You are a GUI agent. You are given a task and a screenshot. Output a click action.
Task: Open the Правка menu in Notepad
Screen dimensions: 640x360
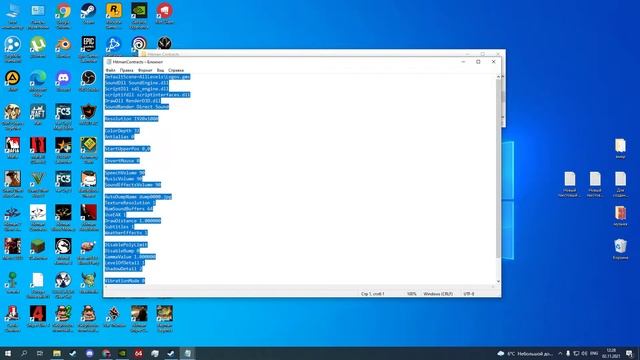pyautogui.click(x=127, y=70)
